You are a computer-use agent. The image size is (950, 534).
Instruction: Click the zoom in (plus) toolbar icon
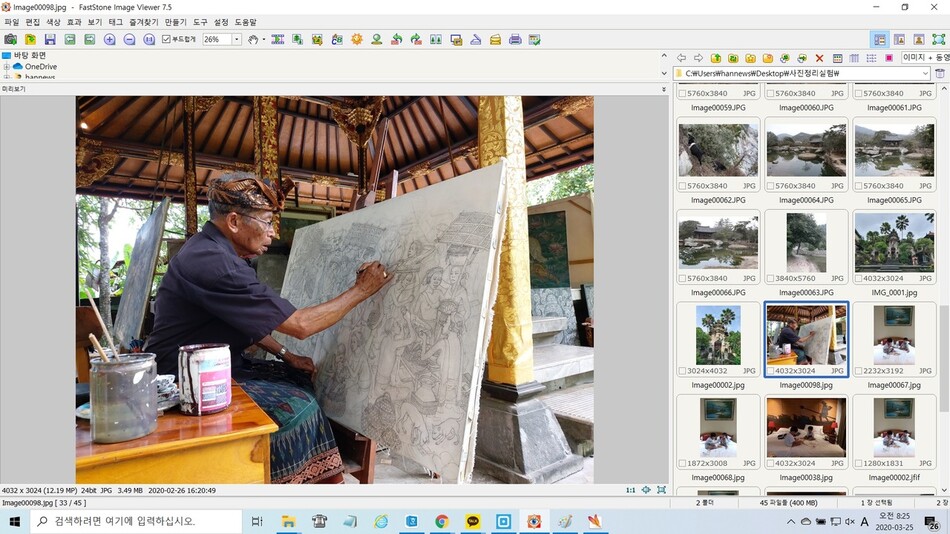tap(110, 39)
